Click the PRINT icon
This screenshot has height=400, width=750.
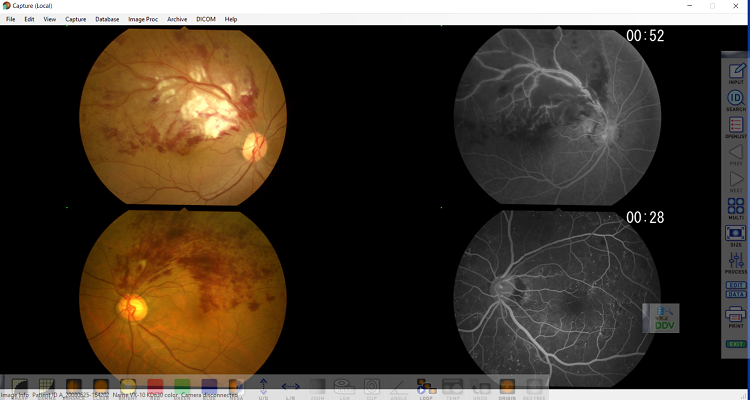tap(736, 319)
